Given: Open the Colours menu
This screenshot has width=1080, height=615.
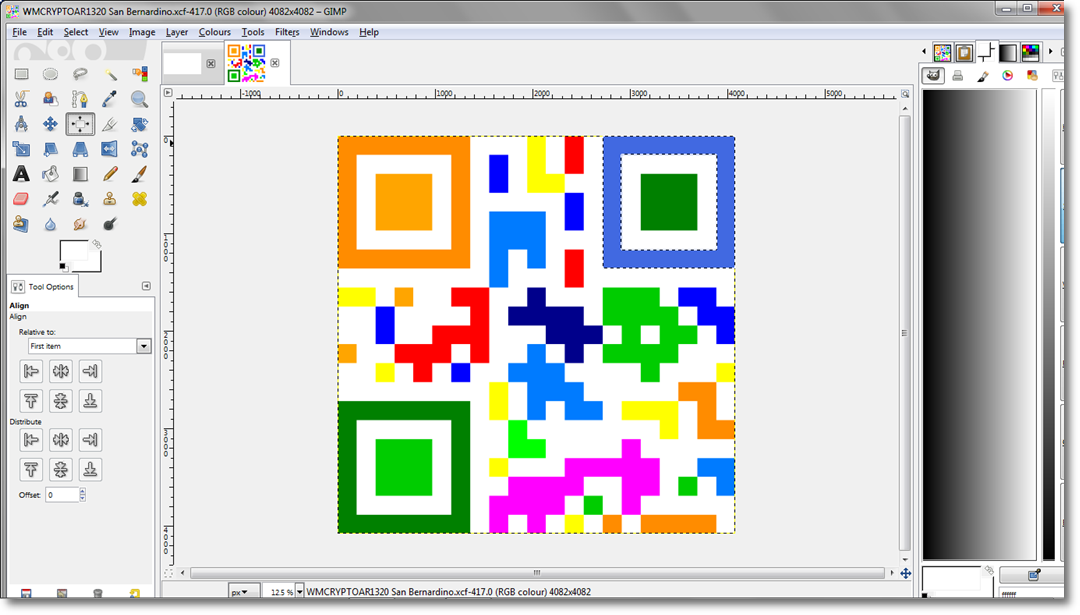Looking at the screenshot, I should [214, 32].
